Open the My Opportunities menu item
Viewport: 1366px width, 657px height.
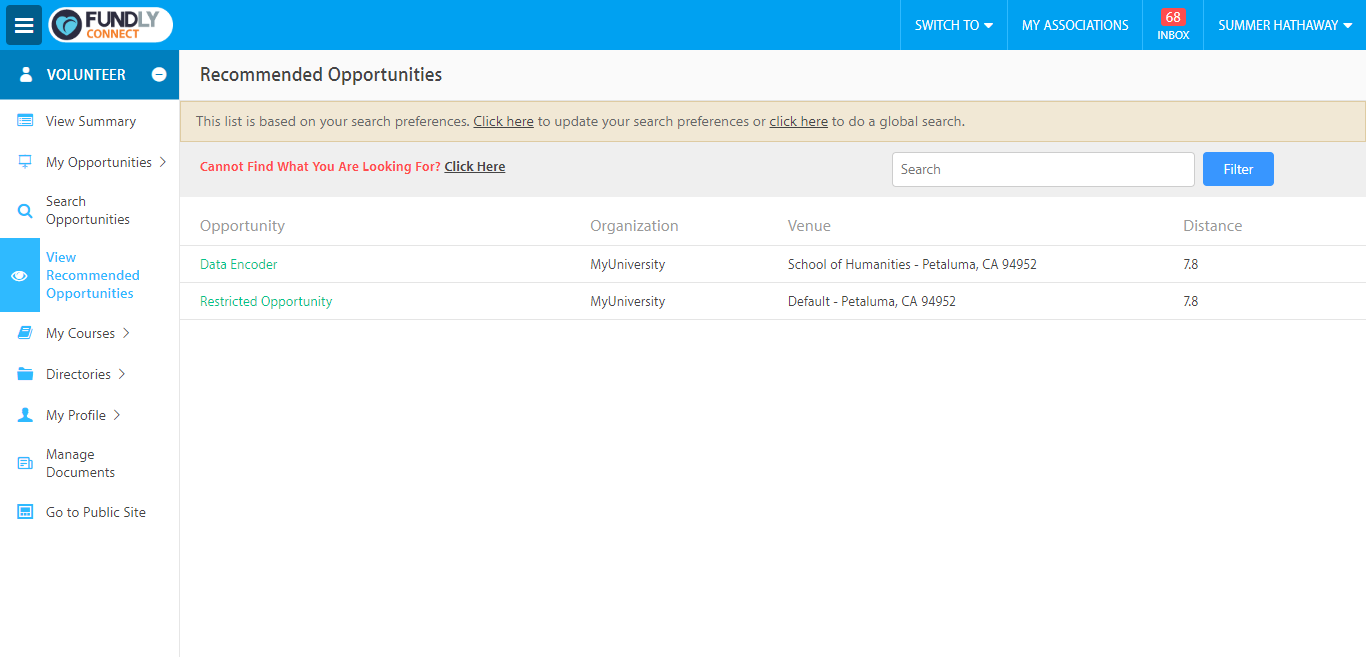click(x=99, y=162)
